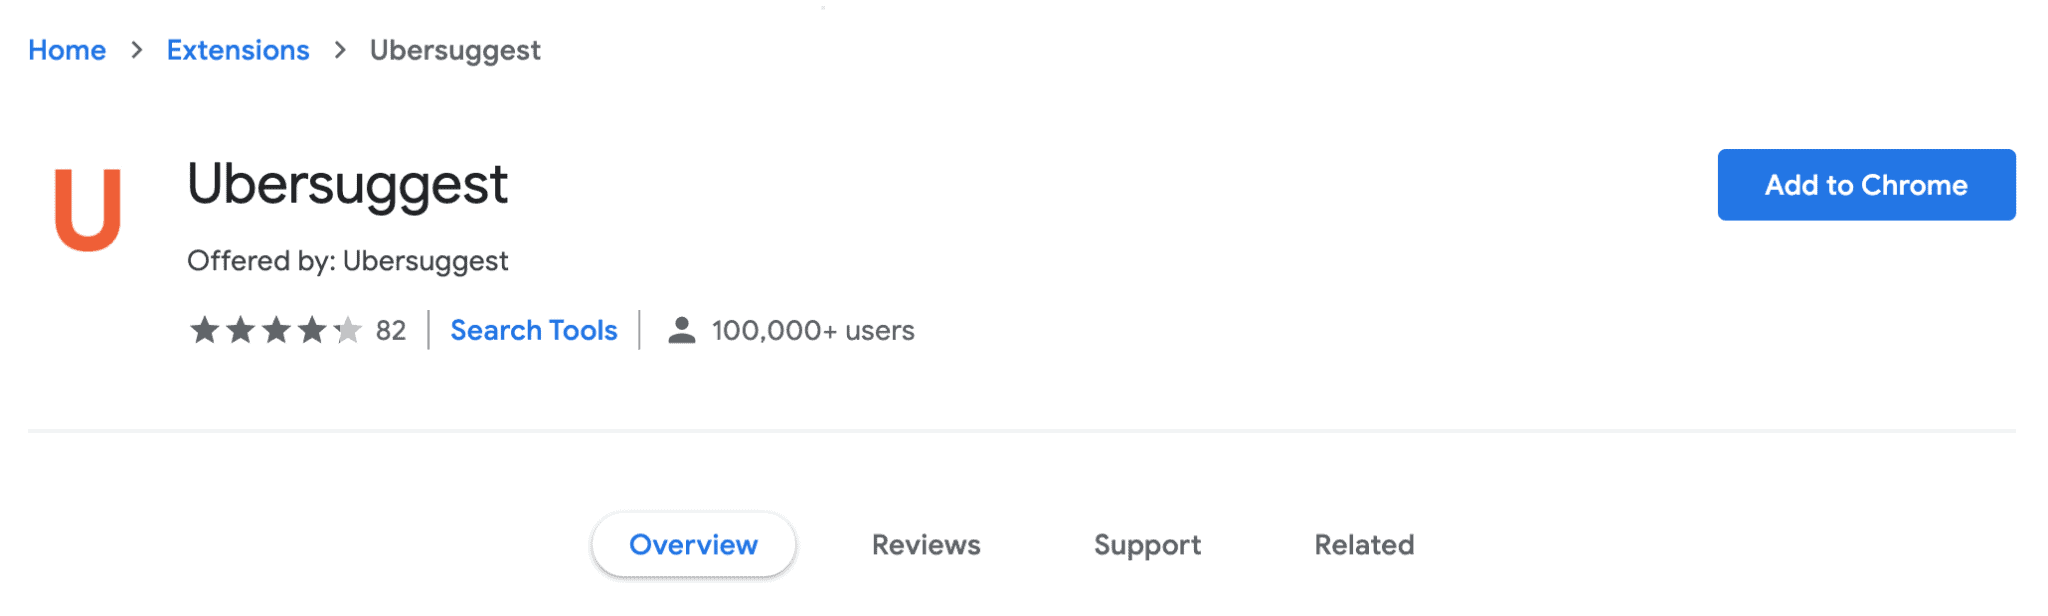Select the Overview tab
Image resolution: width=2048 pixels, height=616 pixels.
pyautogui.click(x=694, y=545)
